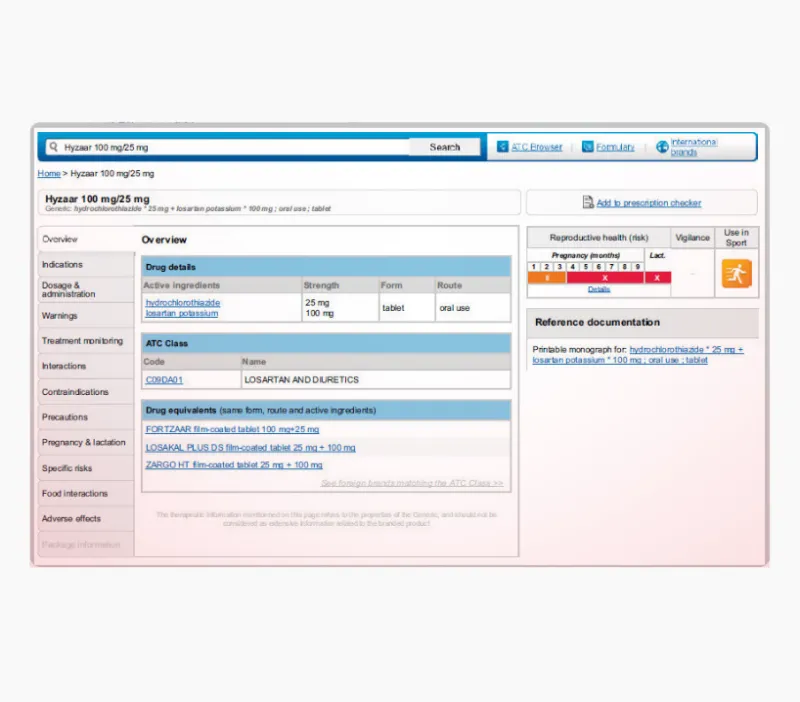Viewport: 800px width, 702px height.
Task: Click the Vigilance column header
Action: pyautogui.click(x=692, y=238)
